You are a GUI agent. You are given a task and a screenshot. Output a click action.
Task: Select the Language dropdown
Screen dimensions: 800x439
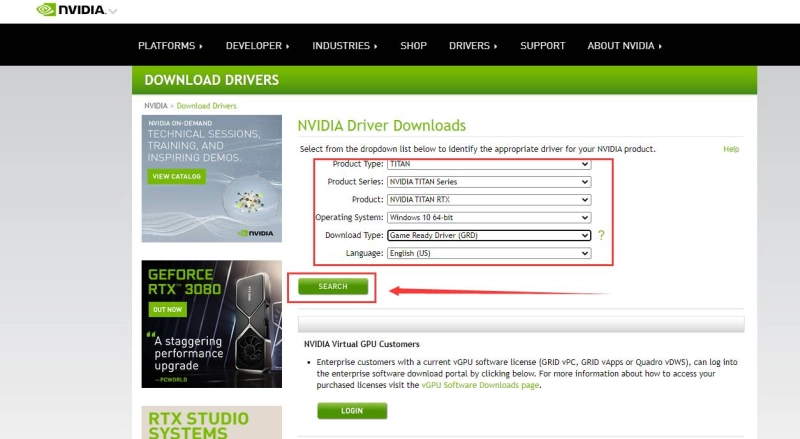click(x=488, y=254)
